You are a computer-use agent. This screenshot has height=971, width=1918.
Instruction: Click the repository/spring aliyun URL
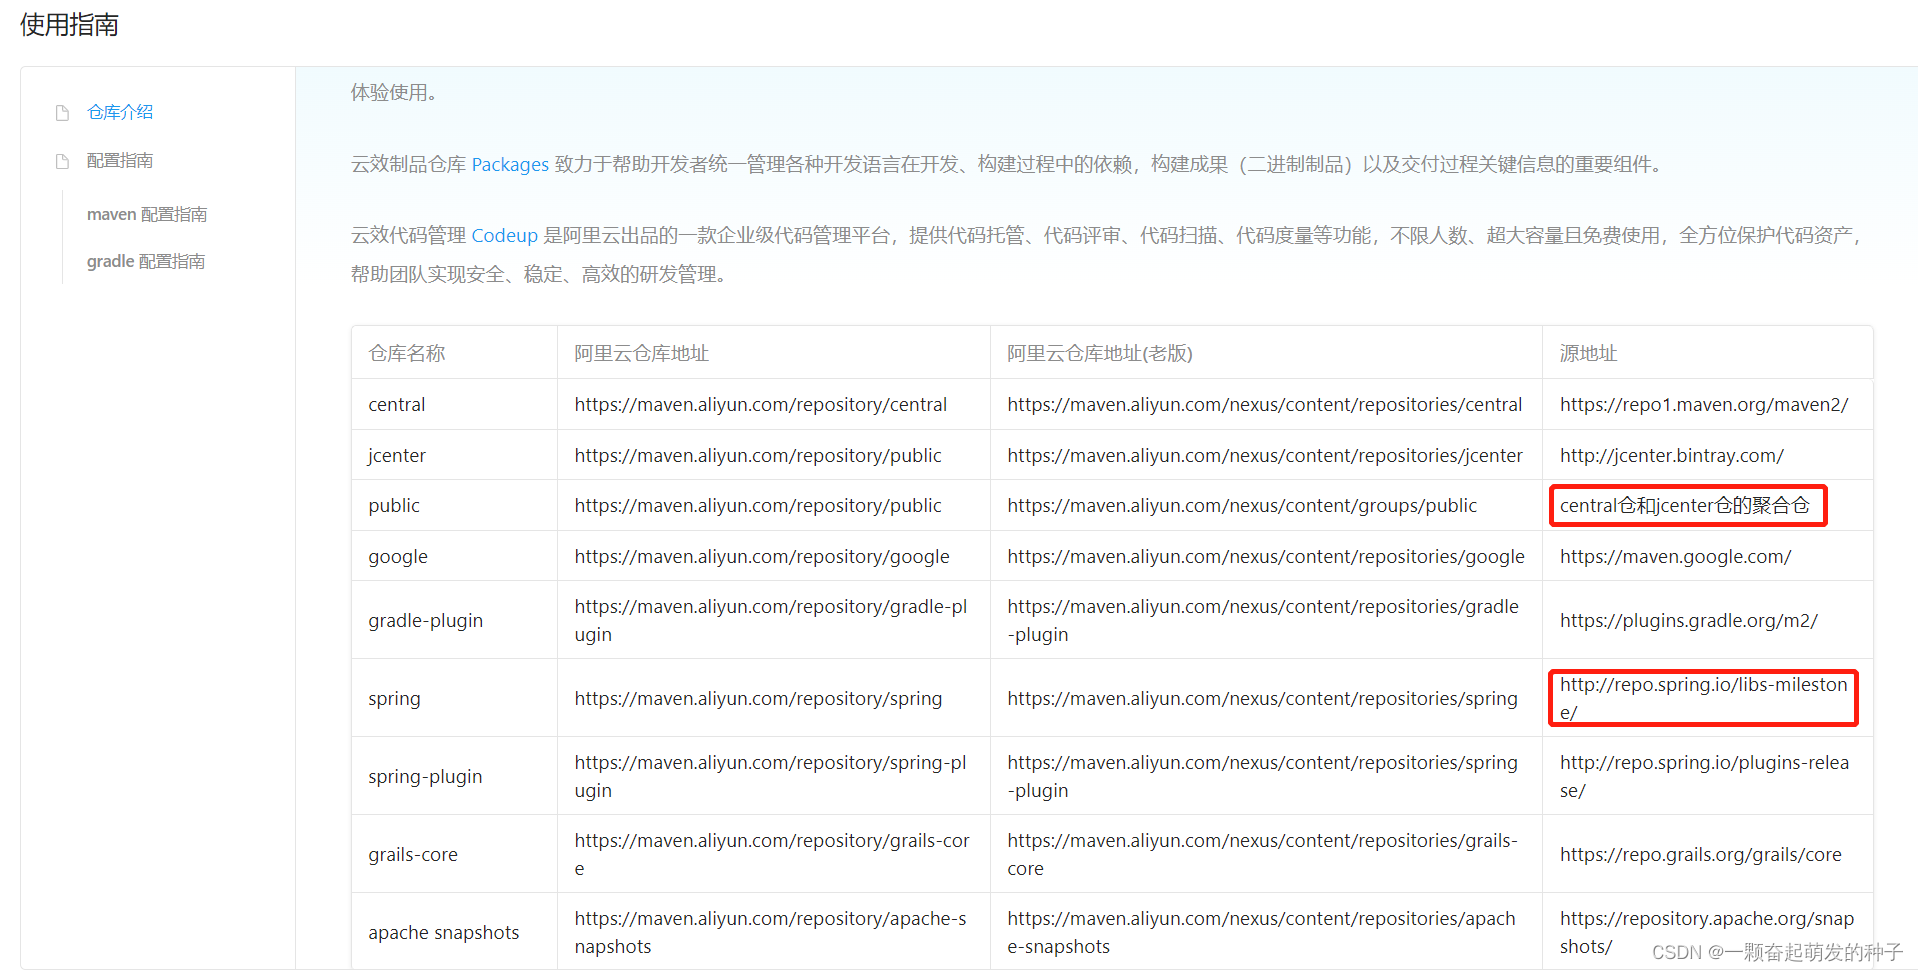(758, 698)
